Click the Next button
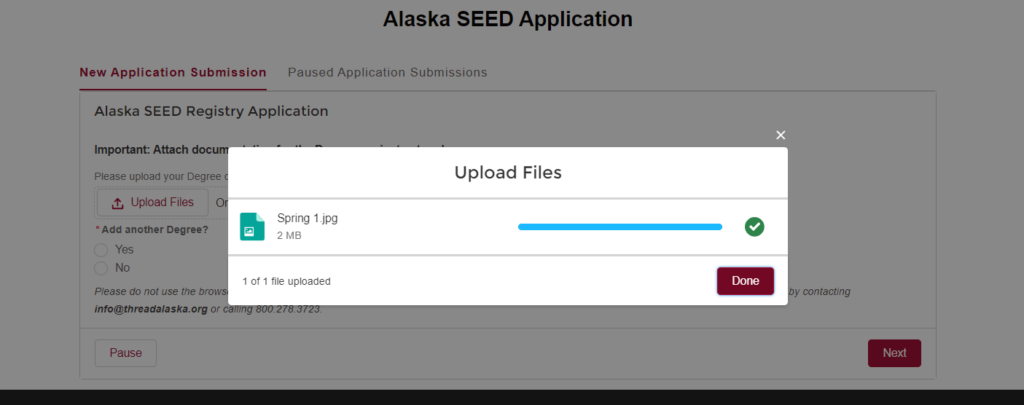Image resolution: width=1024 pixels, height=405 pixels. point(894,353)
